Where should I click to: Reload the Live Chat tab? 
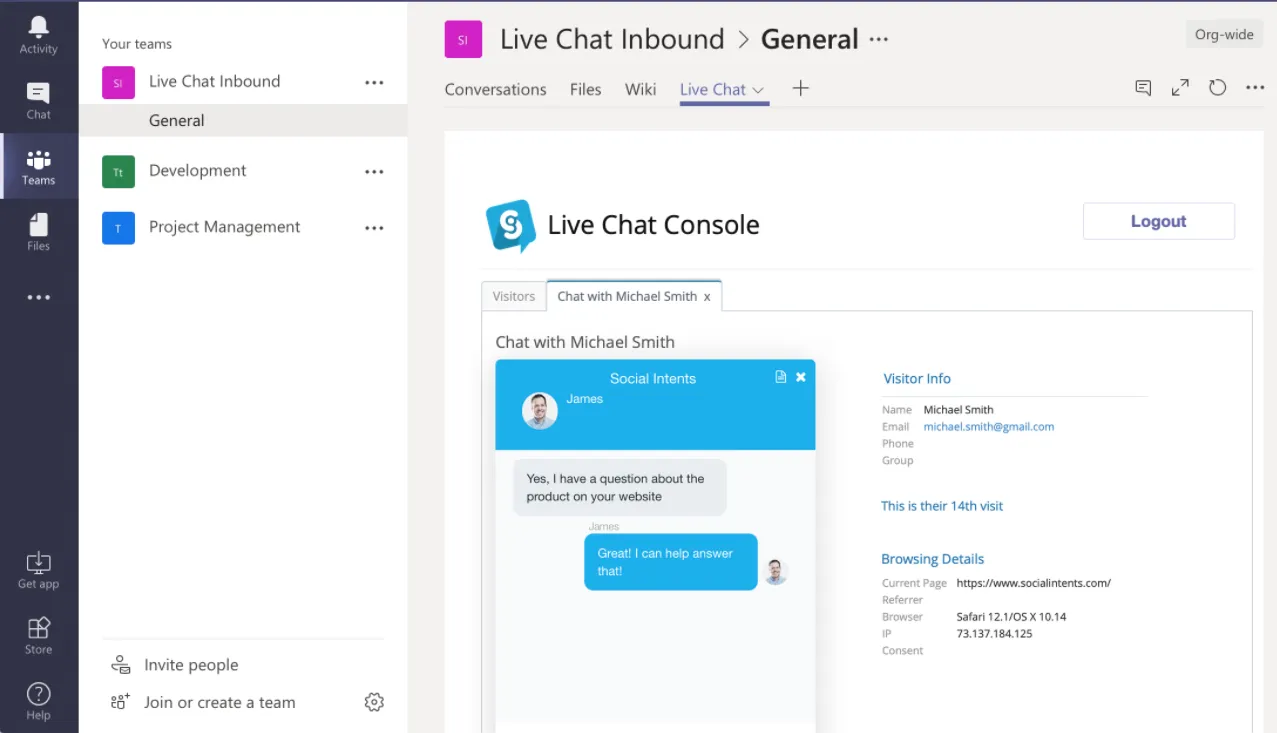[x=1217, y=88]
